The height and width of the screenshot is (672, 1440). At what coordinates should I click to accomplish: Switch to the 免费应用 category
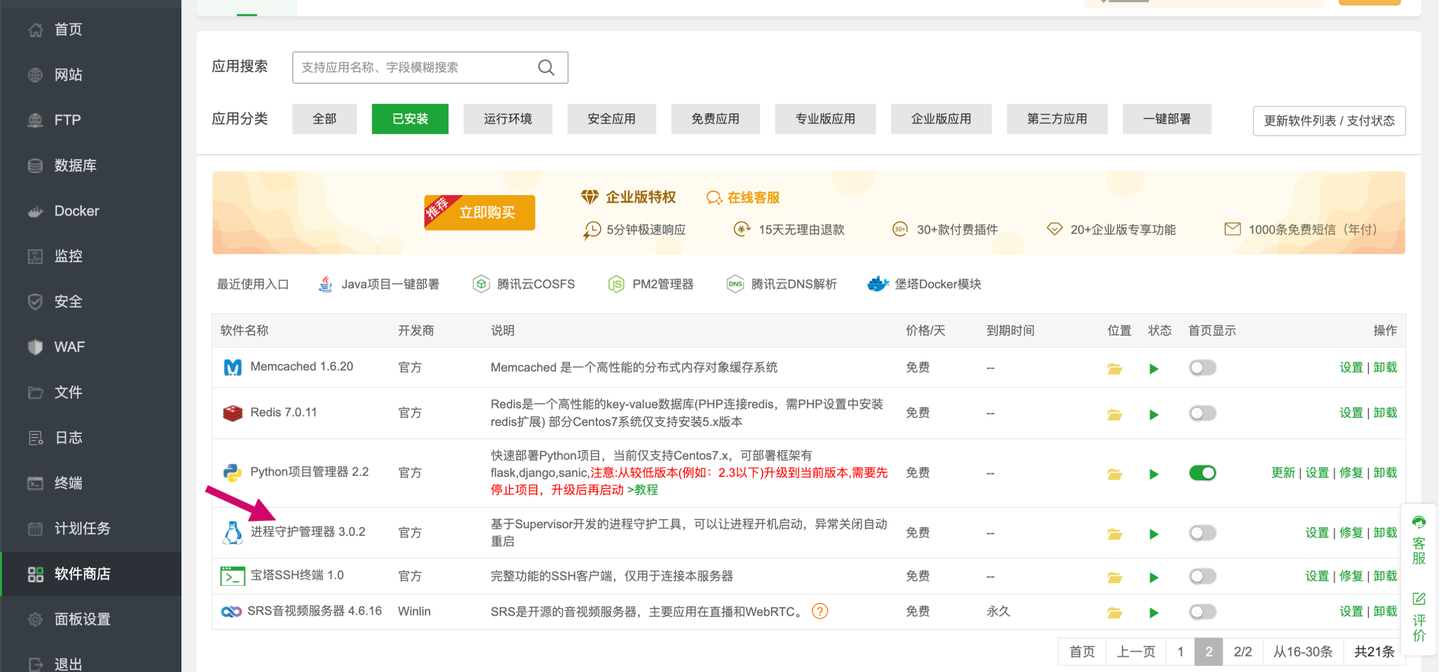716,119
